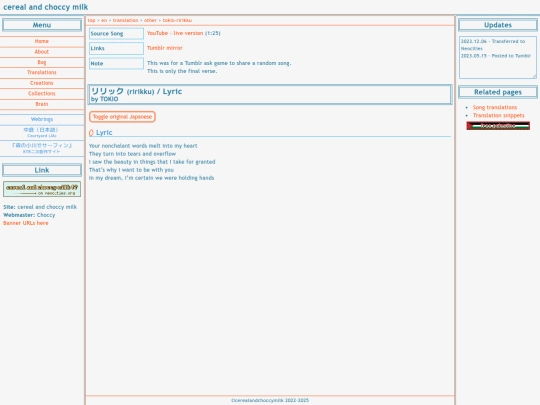Open the About menu link

[42, 52]
